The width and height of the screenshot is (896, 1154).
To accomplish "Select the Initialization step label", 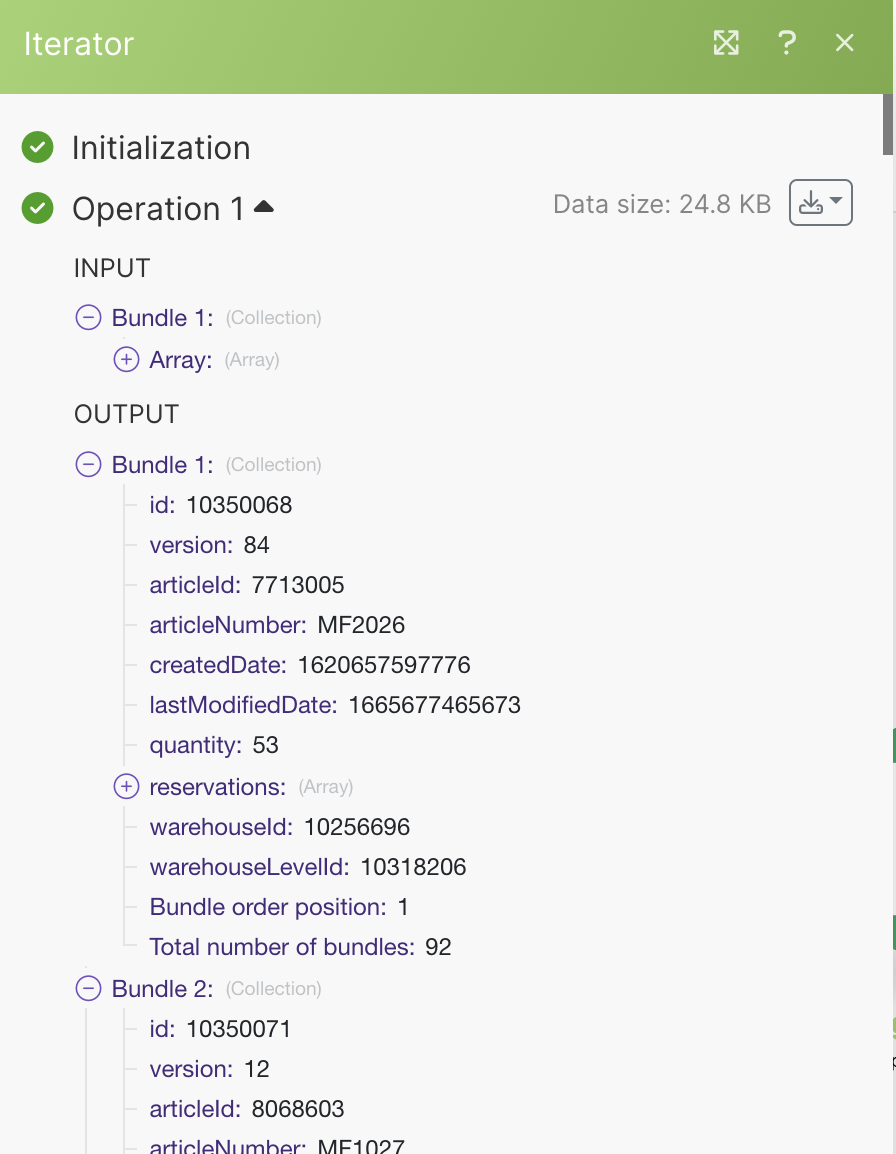I will [161, 148].
